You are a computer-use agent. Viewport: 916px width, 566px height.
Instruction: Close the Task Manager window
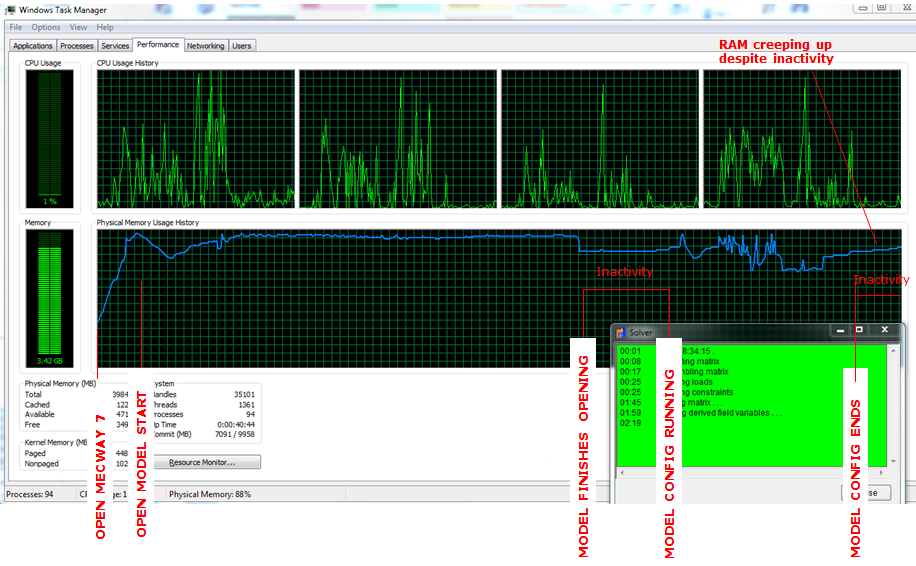click(x=905, y=7)
